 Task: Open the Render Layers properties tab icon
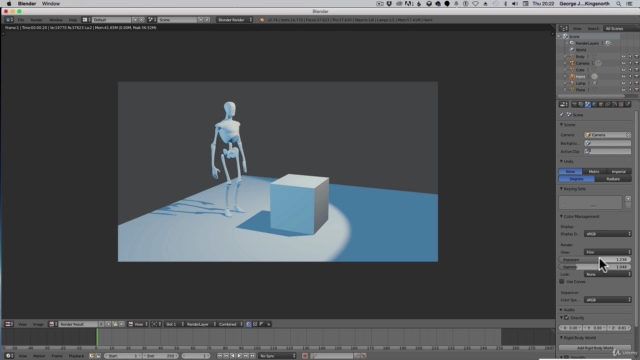(581, 104)
